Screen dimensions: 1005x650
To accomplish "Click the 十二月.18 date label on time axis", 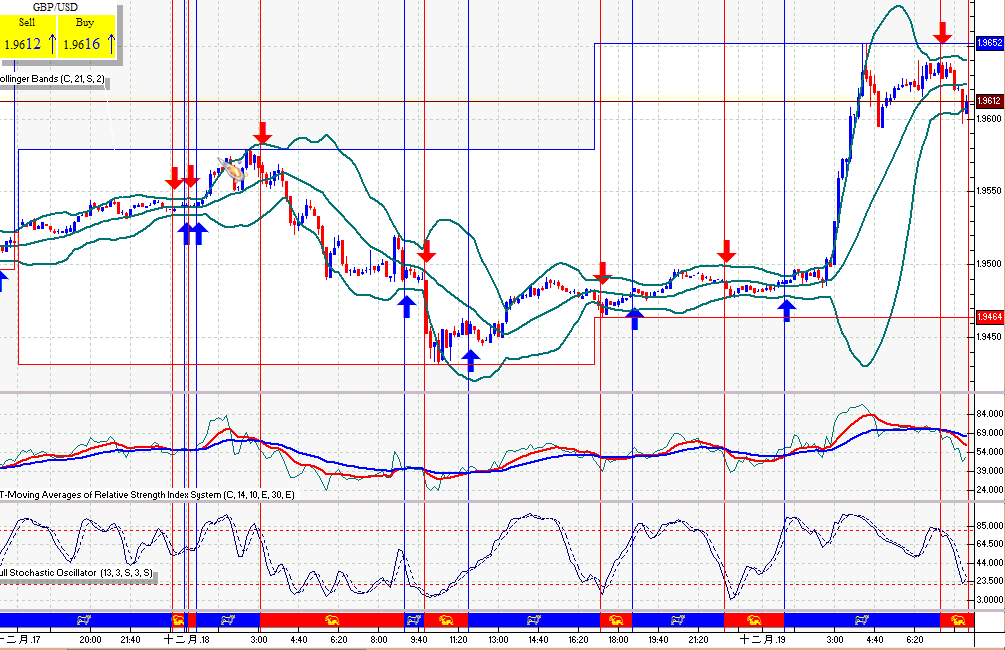I will tap(187, 639).
